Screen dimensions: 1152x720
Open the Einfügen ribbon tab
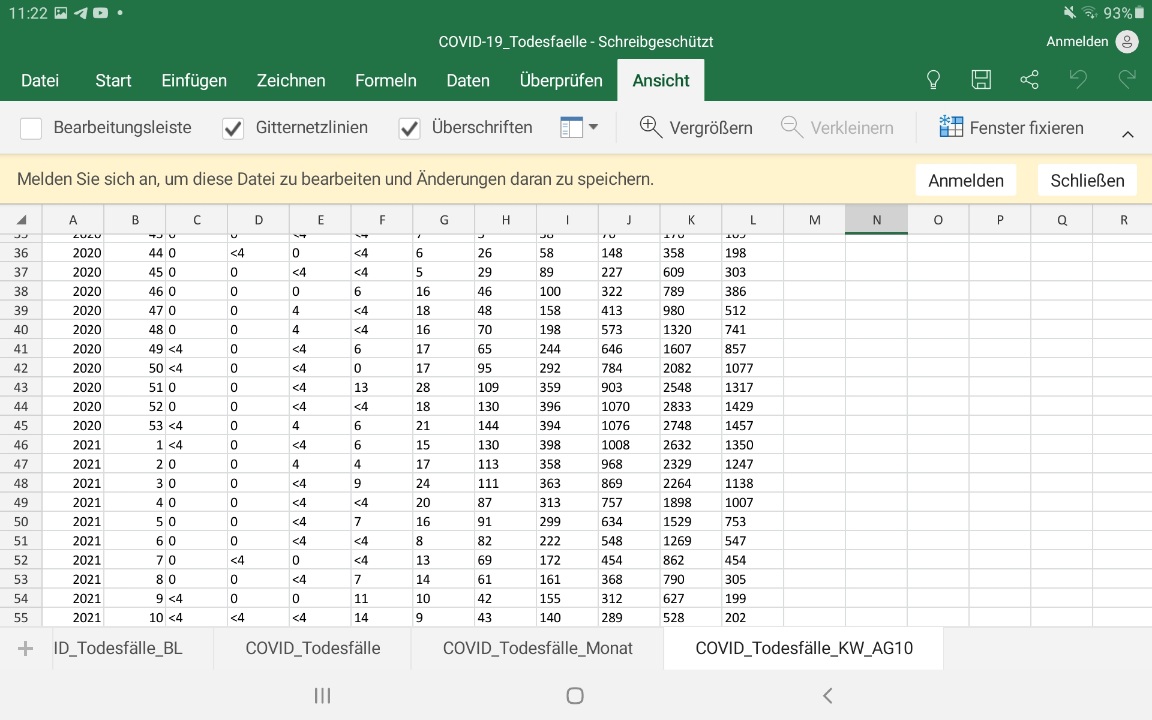(x=194, y=80)
